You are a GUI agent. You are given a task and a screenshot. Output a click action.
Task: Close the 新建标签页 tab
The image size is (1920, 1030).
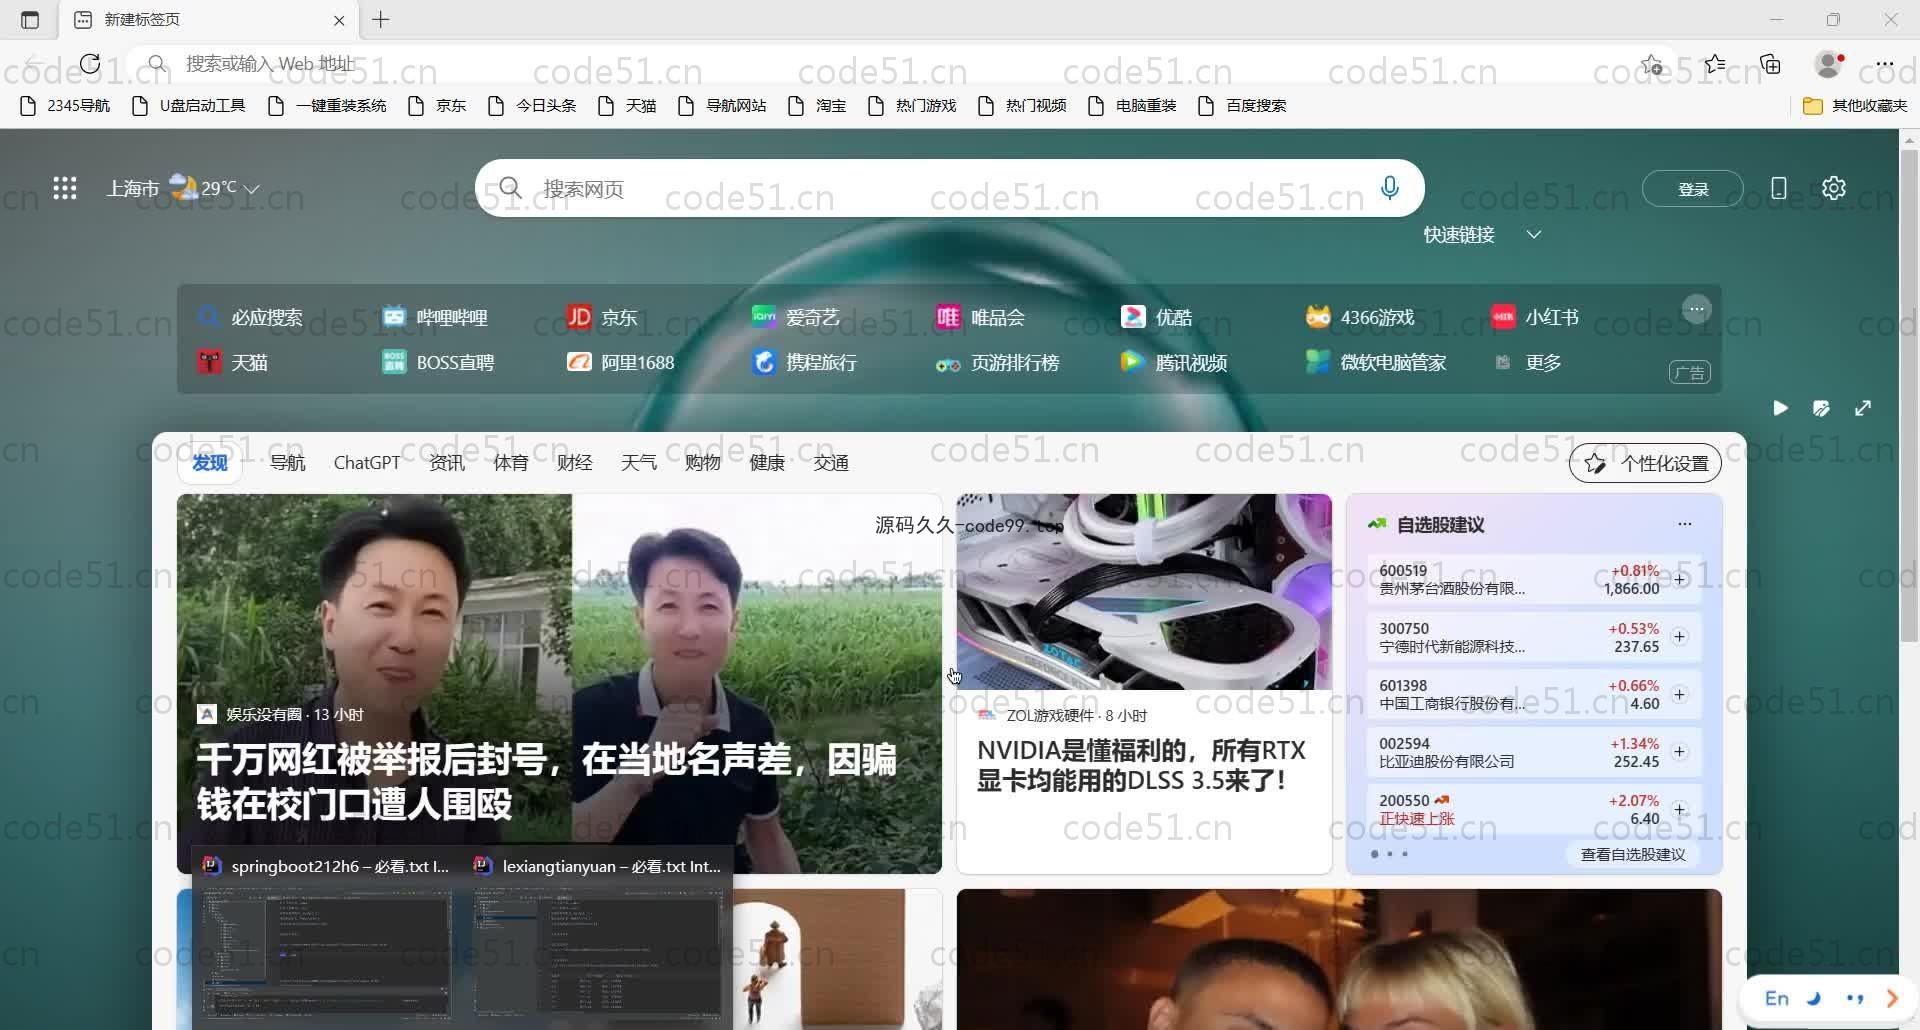pos(339,20)
